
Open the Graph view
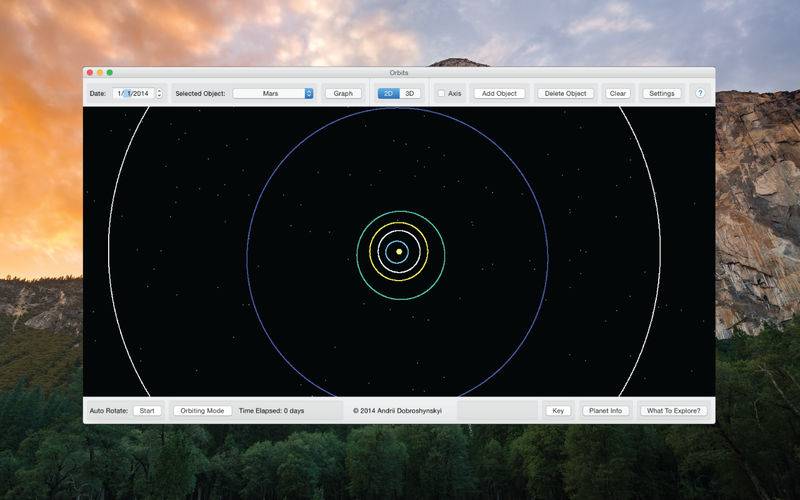pos(343,93)
